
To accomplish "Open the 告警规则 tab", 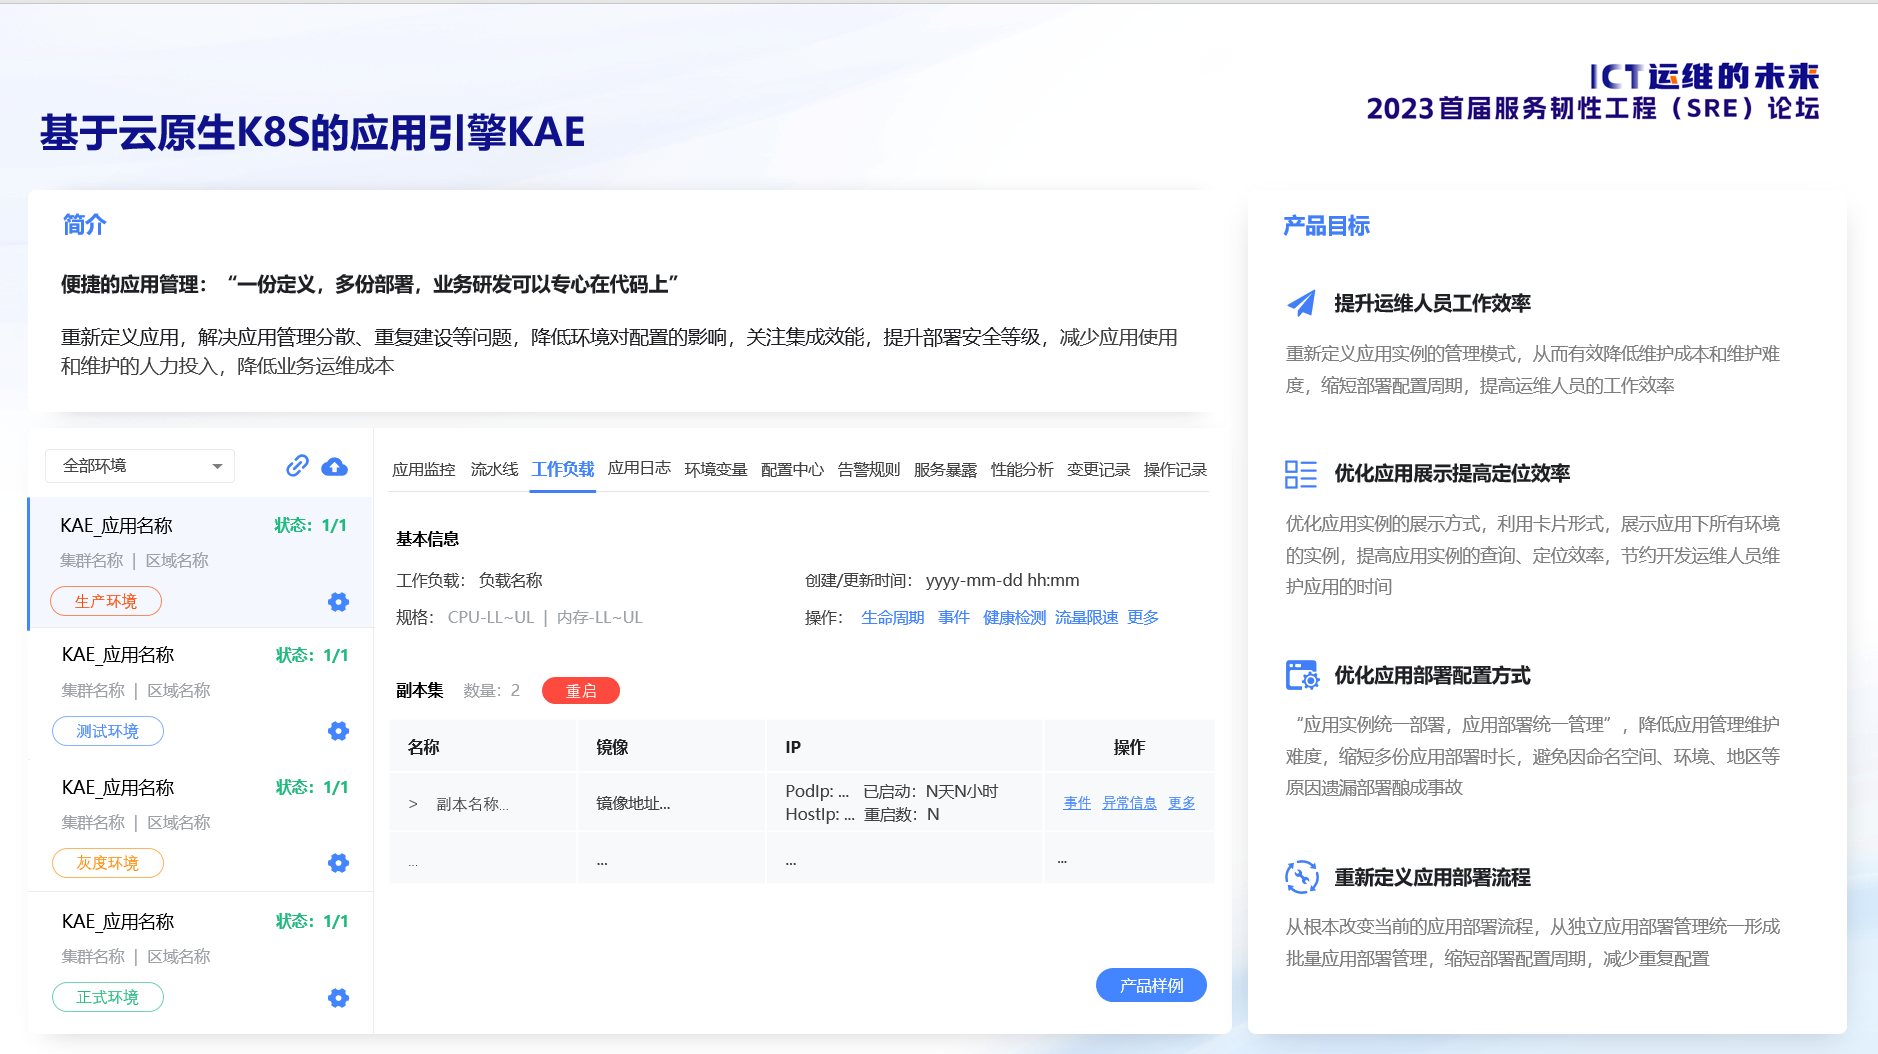I will (x=869, y=469).
